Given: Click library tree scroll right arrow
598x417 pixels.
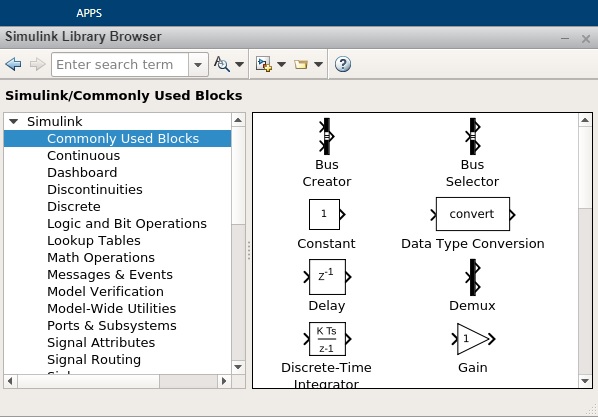Looking at the screenshot, I should [224, 381].
